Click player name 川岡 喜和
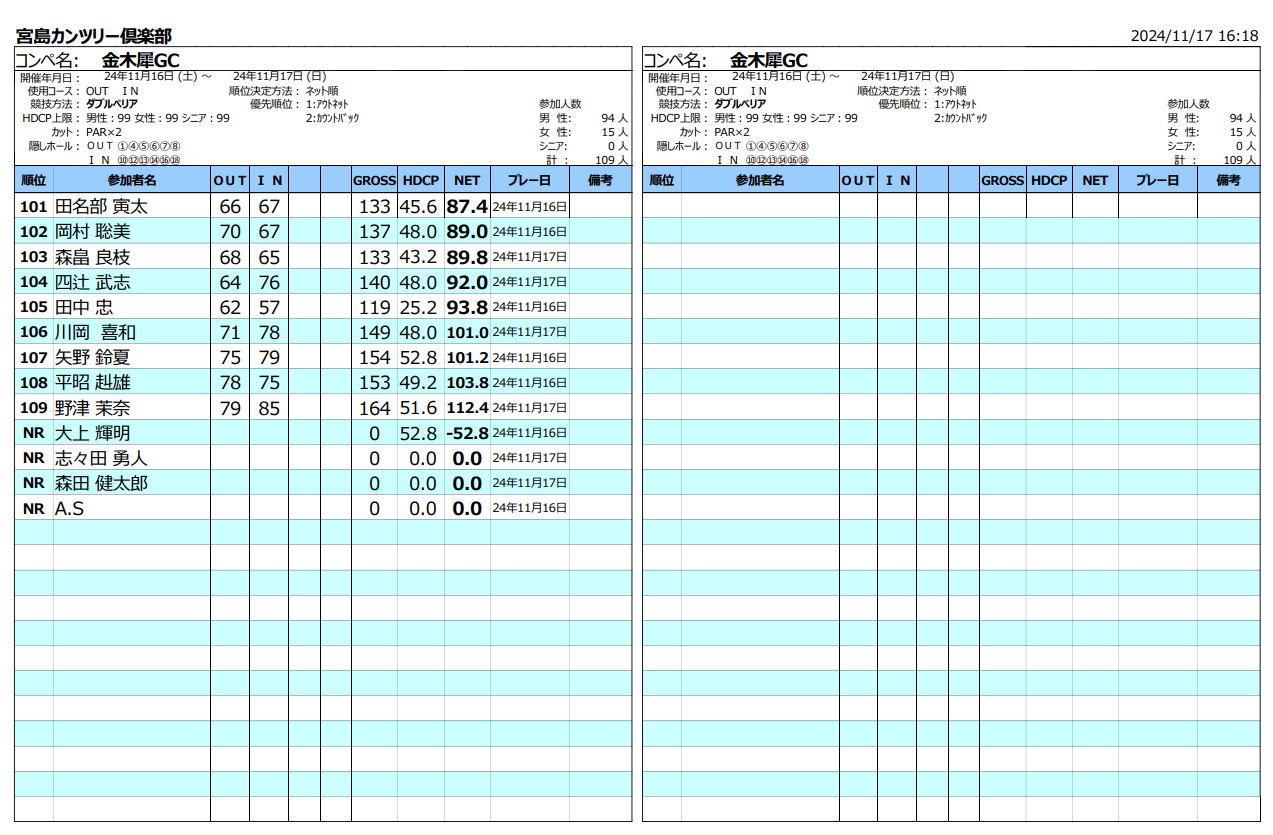Image resolution: width=1273 pixels, height=835 pixels. click(95, 332)
